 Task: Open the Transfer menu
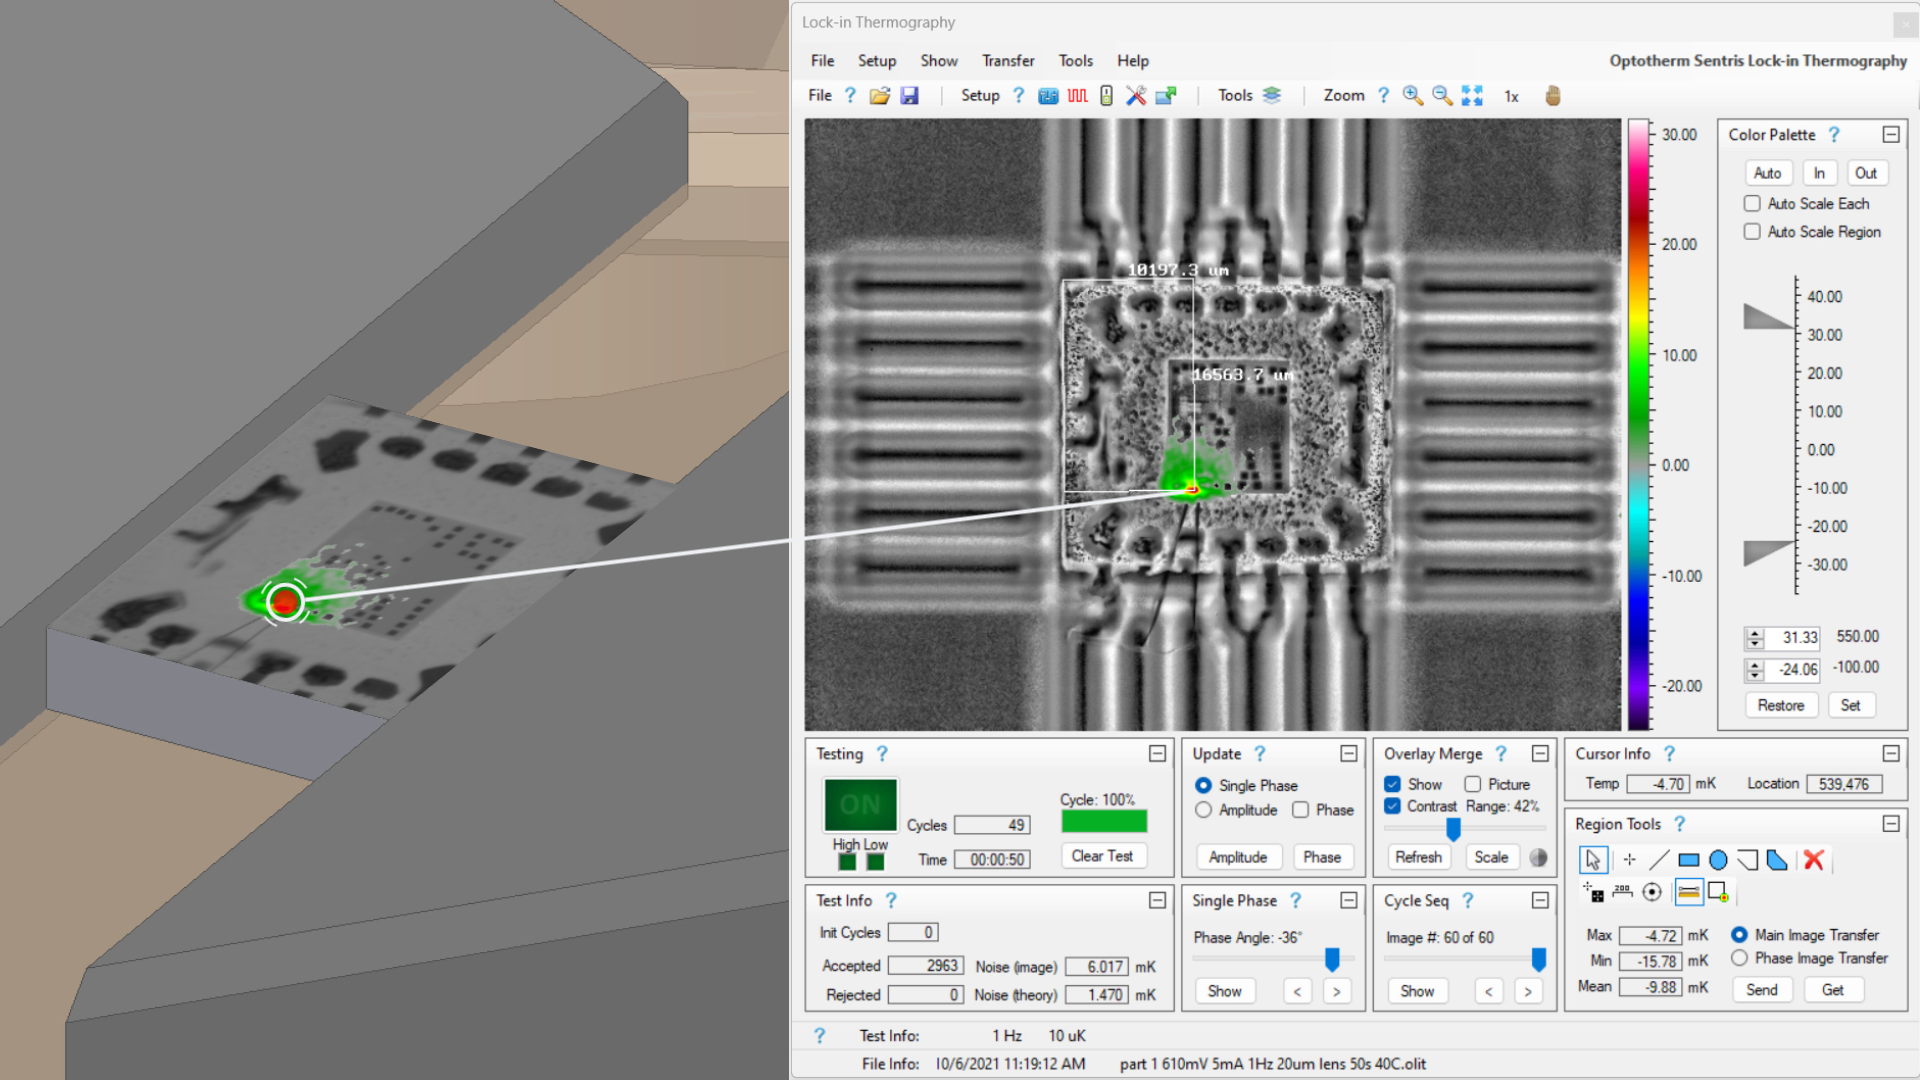click(x=1008, y=61)
